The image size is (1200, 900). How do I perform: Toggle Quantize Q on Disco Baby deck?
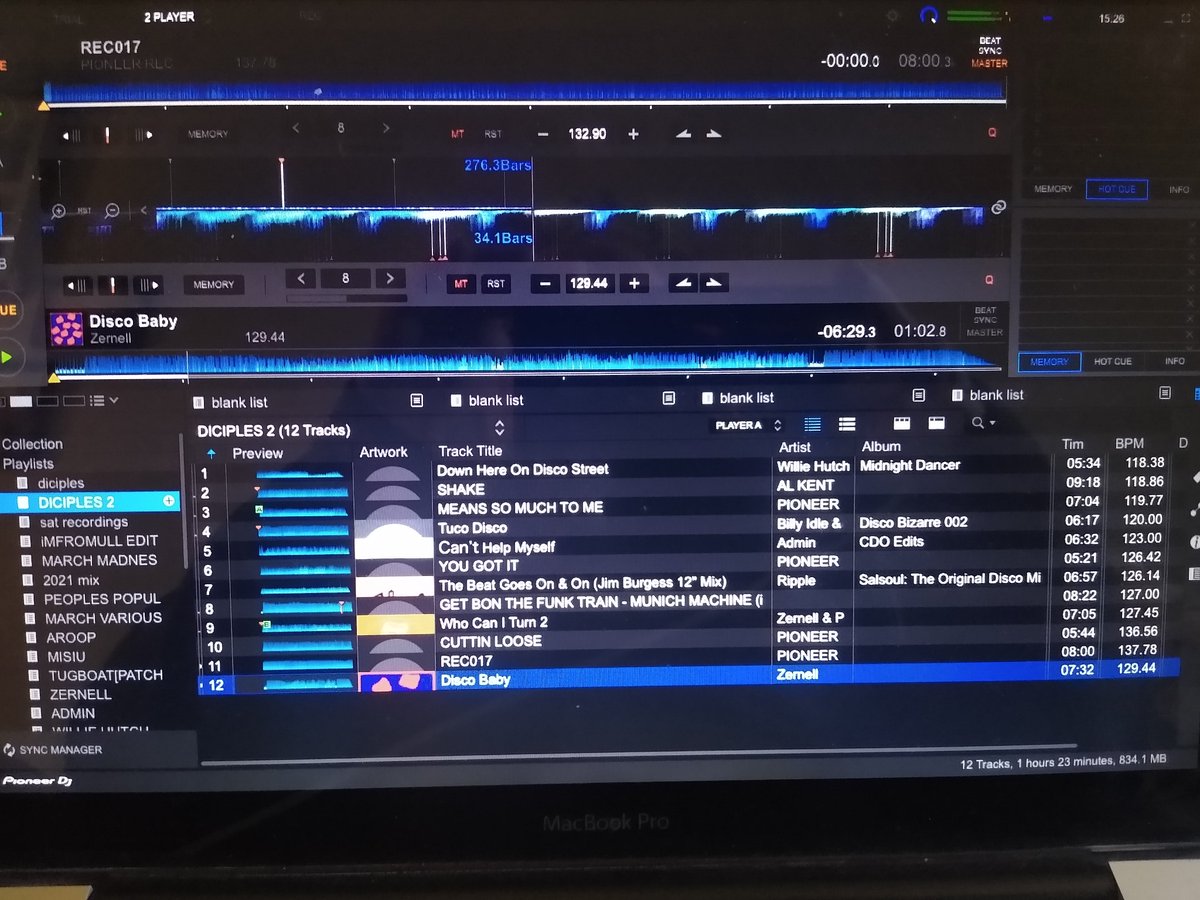(x=990, y=280)
